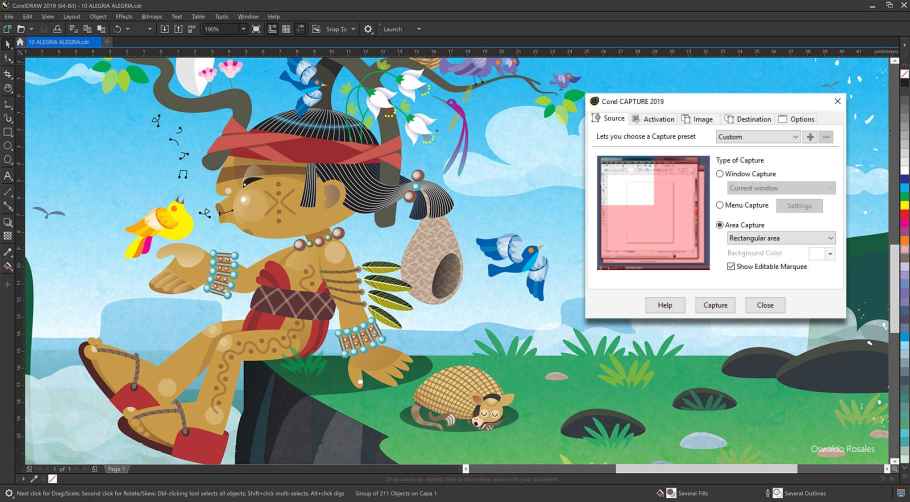Viewport: 910px width, 502px height.
Task: Click the add preset plus button
Action: pyautogui.click(x=810, y=137)
